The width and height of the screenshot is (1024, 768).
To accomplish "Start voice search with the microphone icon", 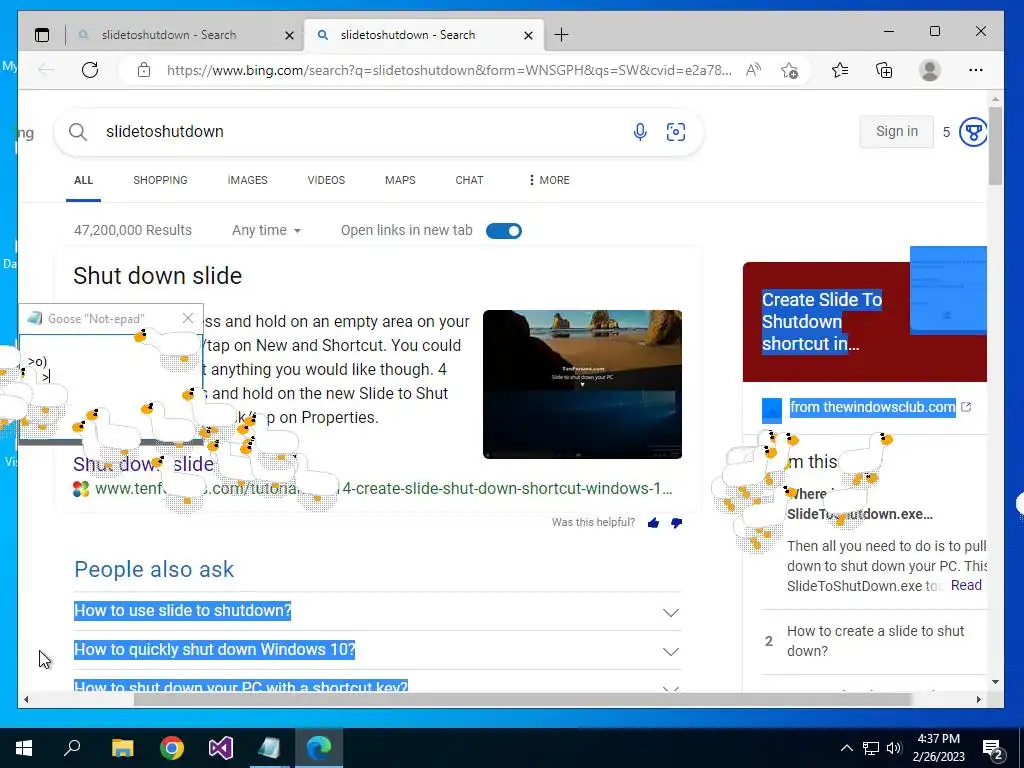I will tap(640, 132).
